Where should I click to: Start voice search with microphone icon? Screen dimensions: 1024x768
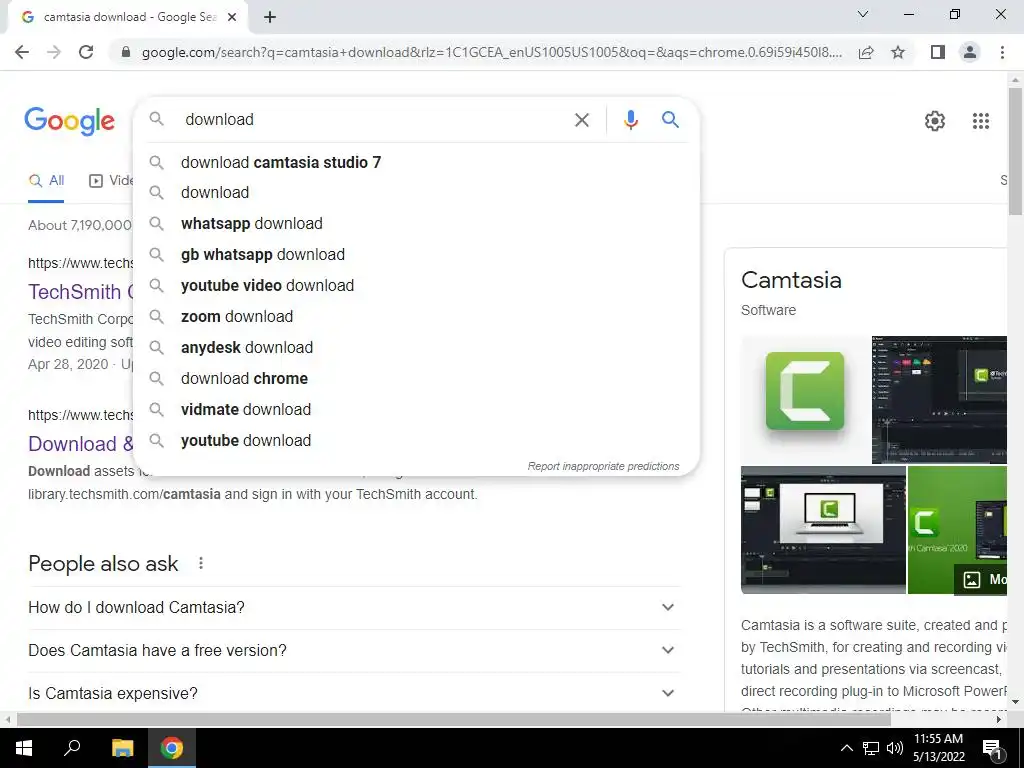tap(630, 120)
